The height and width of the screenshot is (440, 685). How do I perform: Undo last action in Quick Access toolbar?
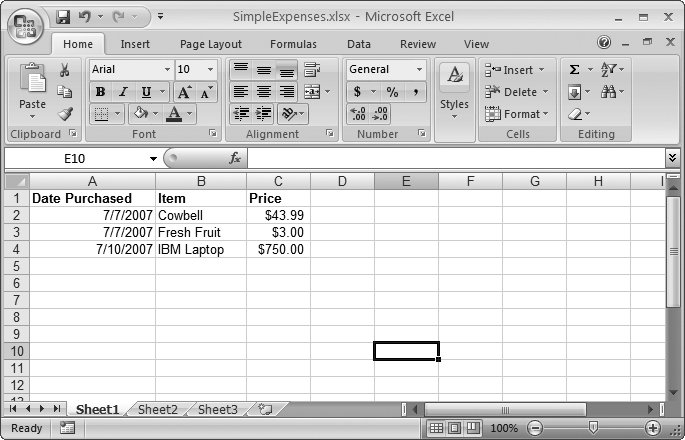[84, 17]
